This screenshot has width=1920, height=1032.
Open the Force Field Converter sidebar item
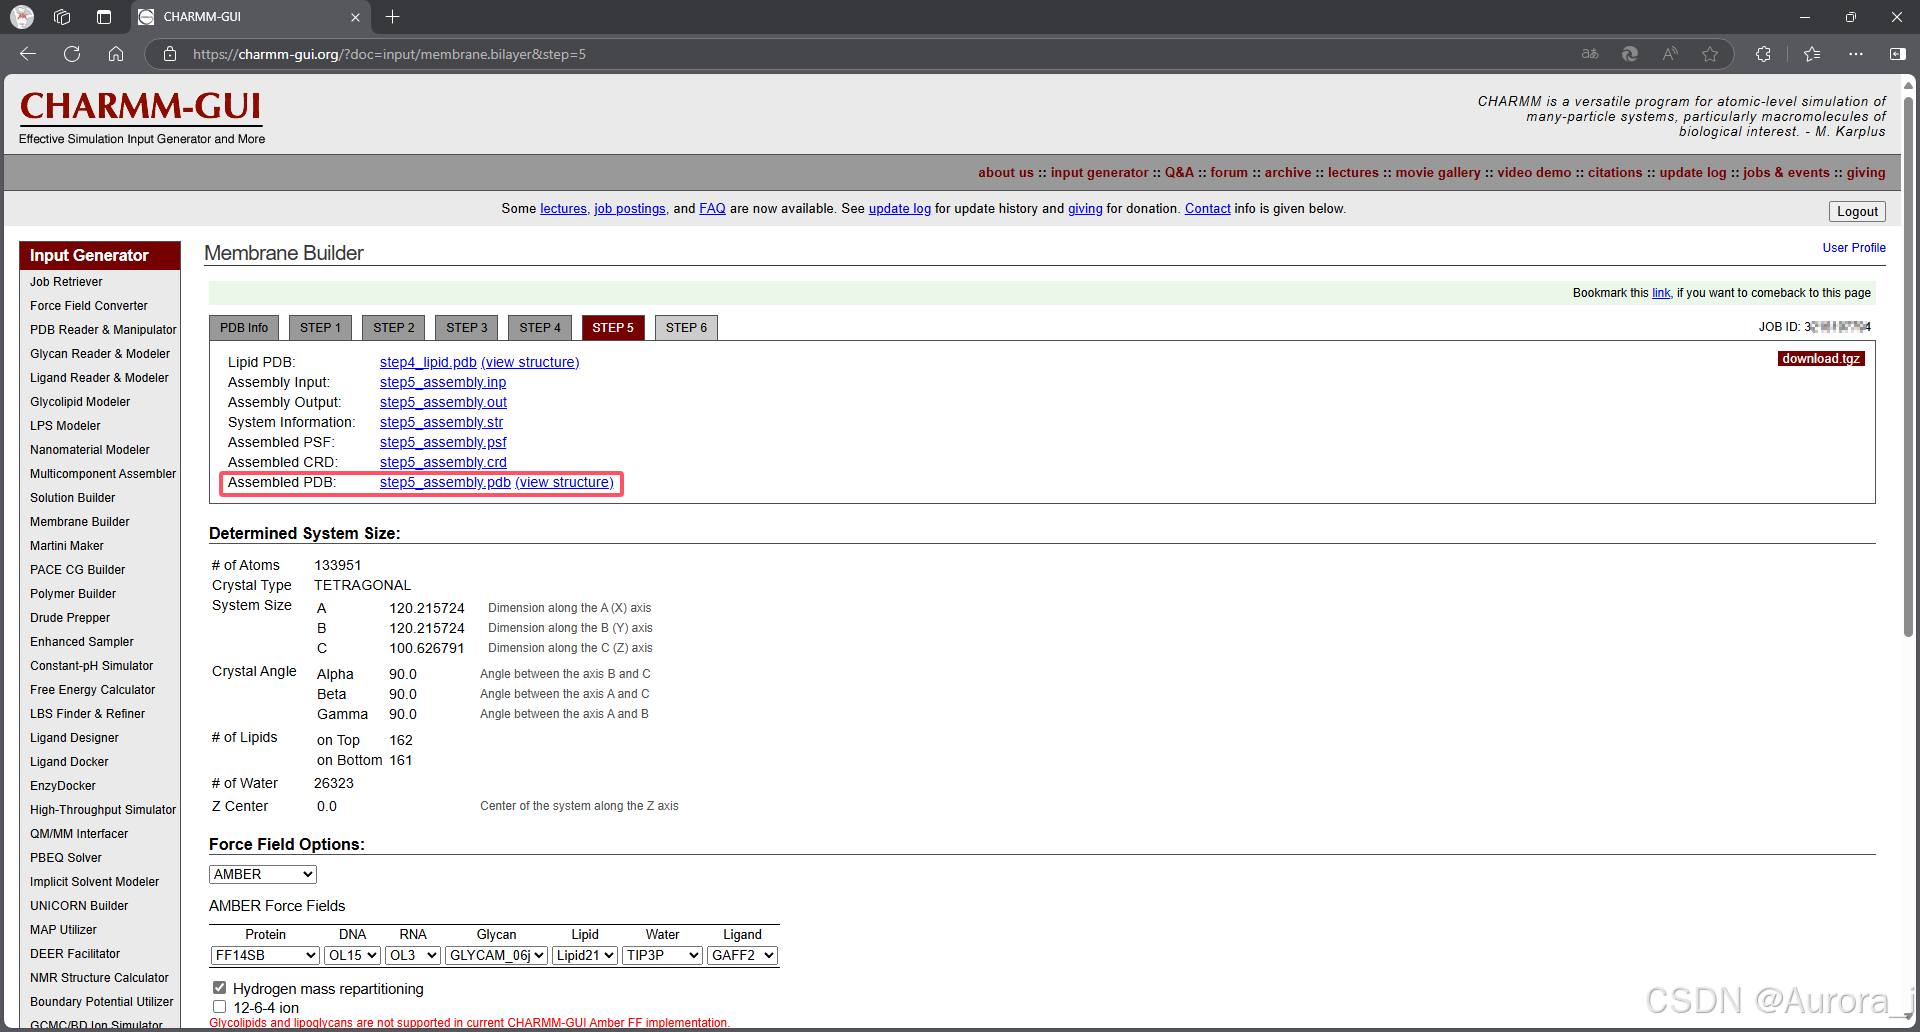[89, 306]
